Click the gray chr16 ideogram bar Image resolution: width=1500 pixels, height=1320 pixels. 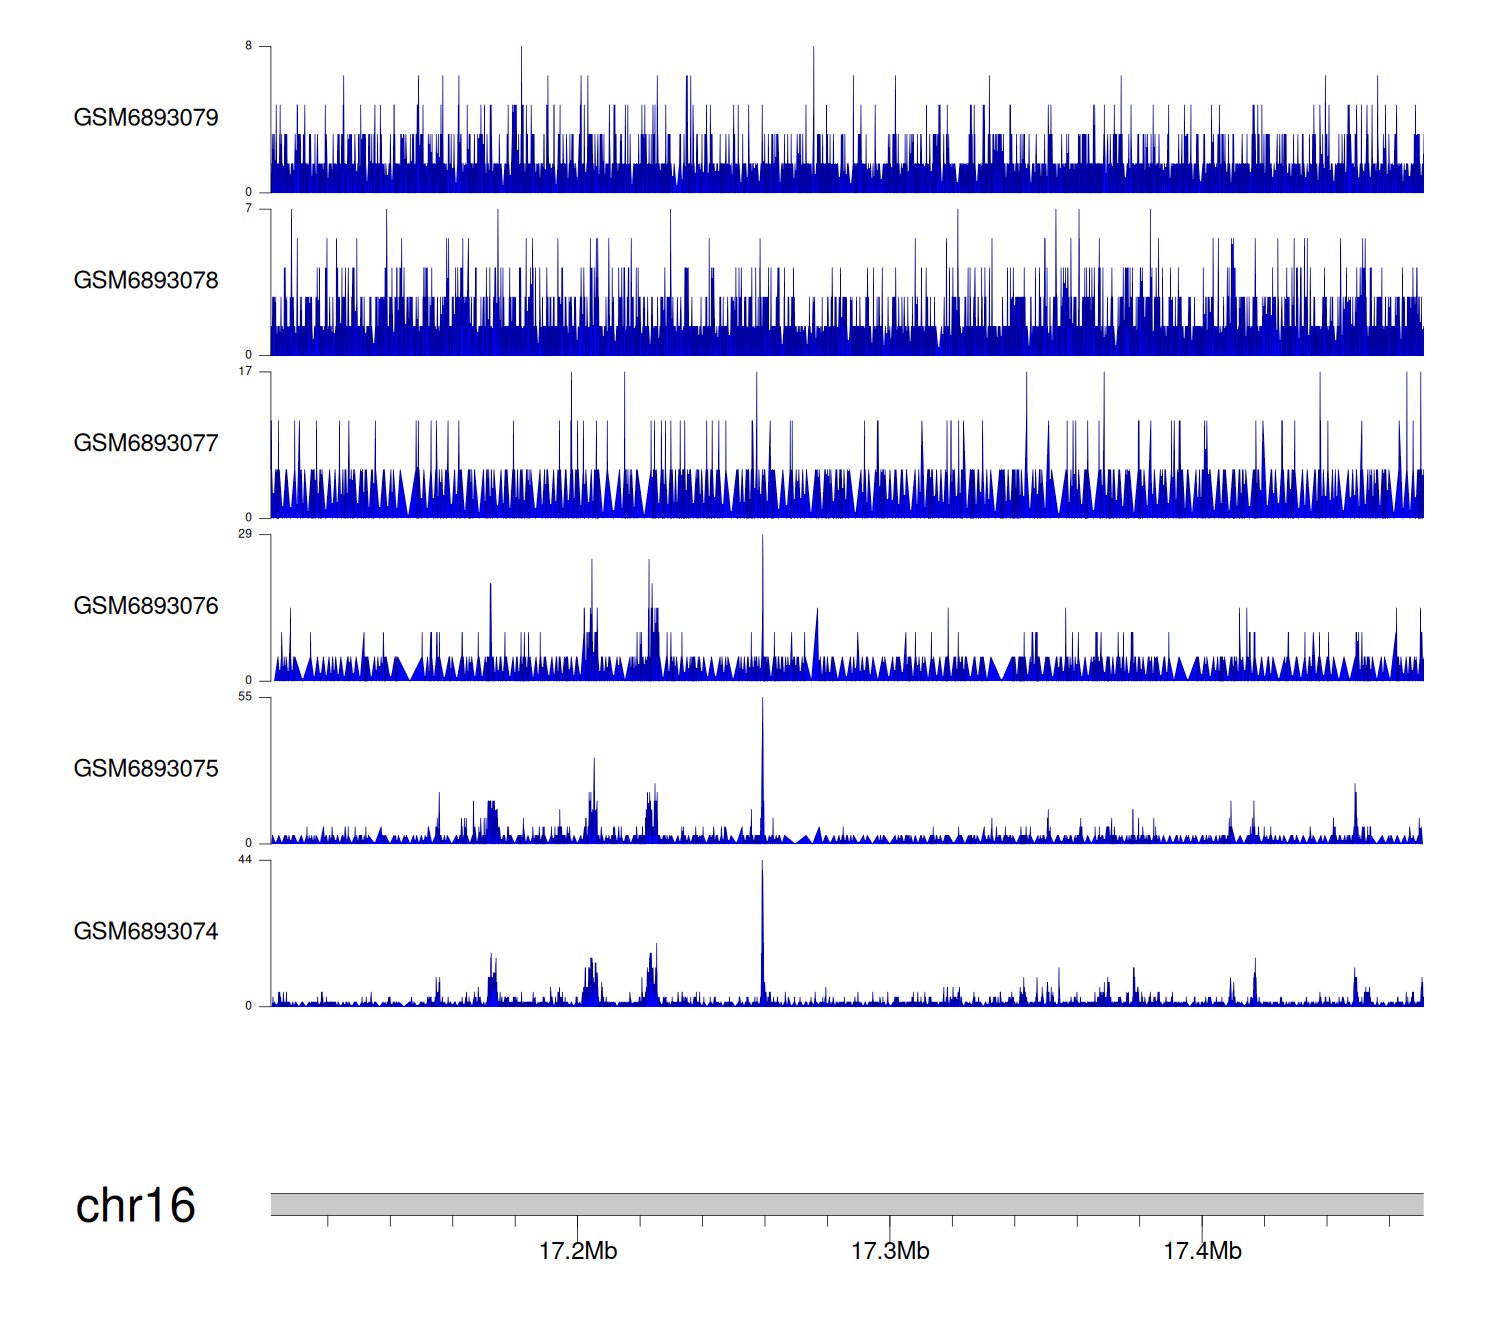[846, 1204]
